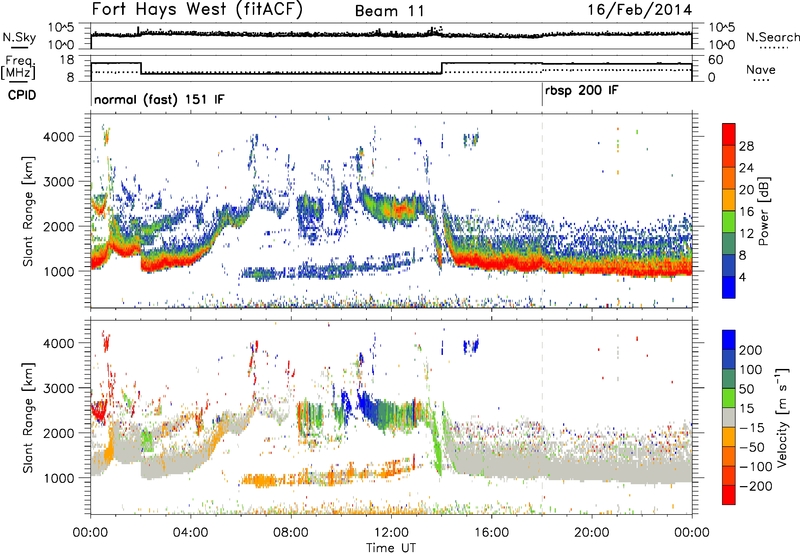Click the dashed 18:00 marker in power panel
The image size is (800, 554).
pyautogui.click(x=542, y=211)
